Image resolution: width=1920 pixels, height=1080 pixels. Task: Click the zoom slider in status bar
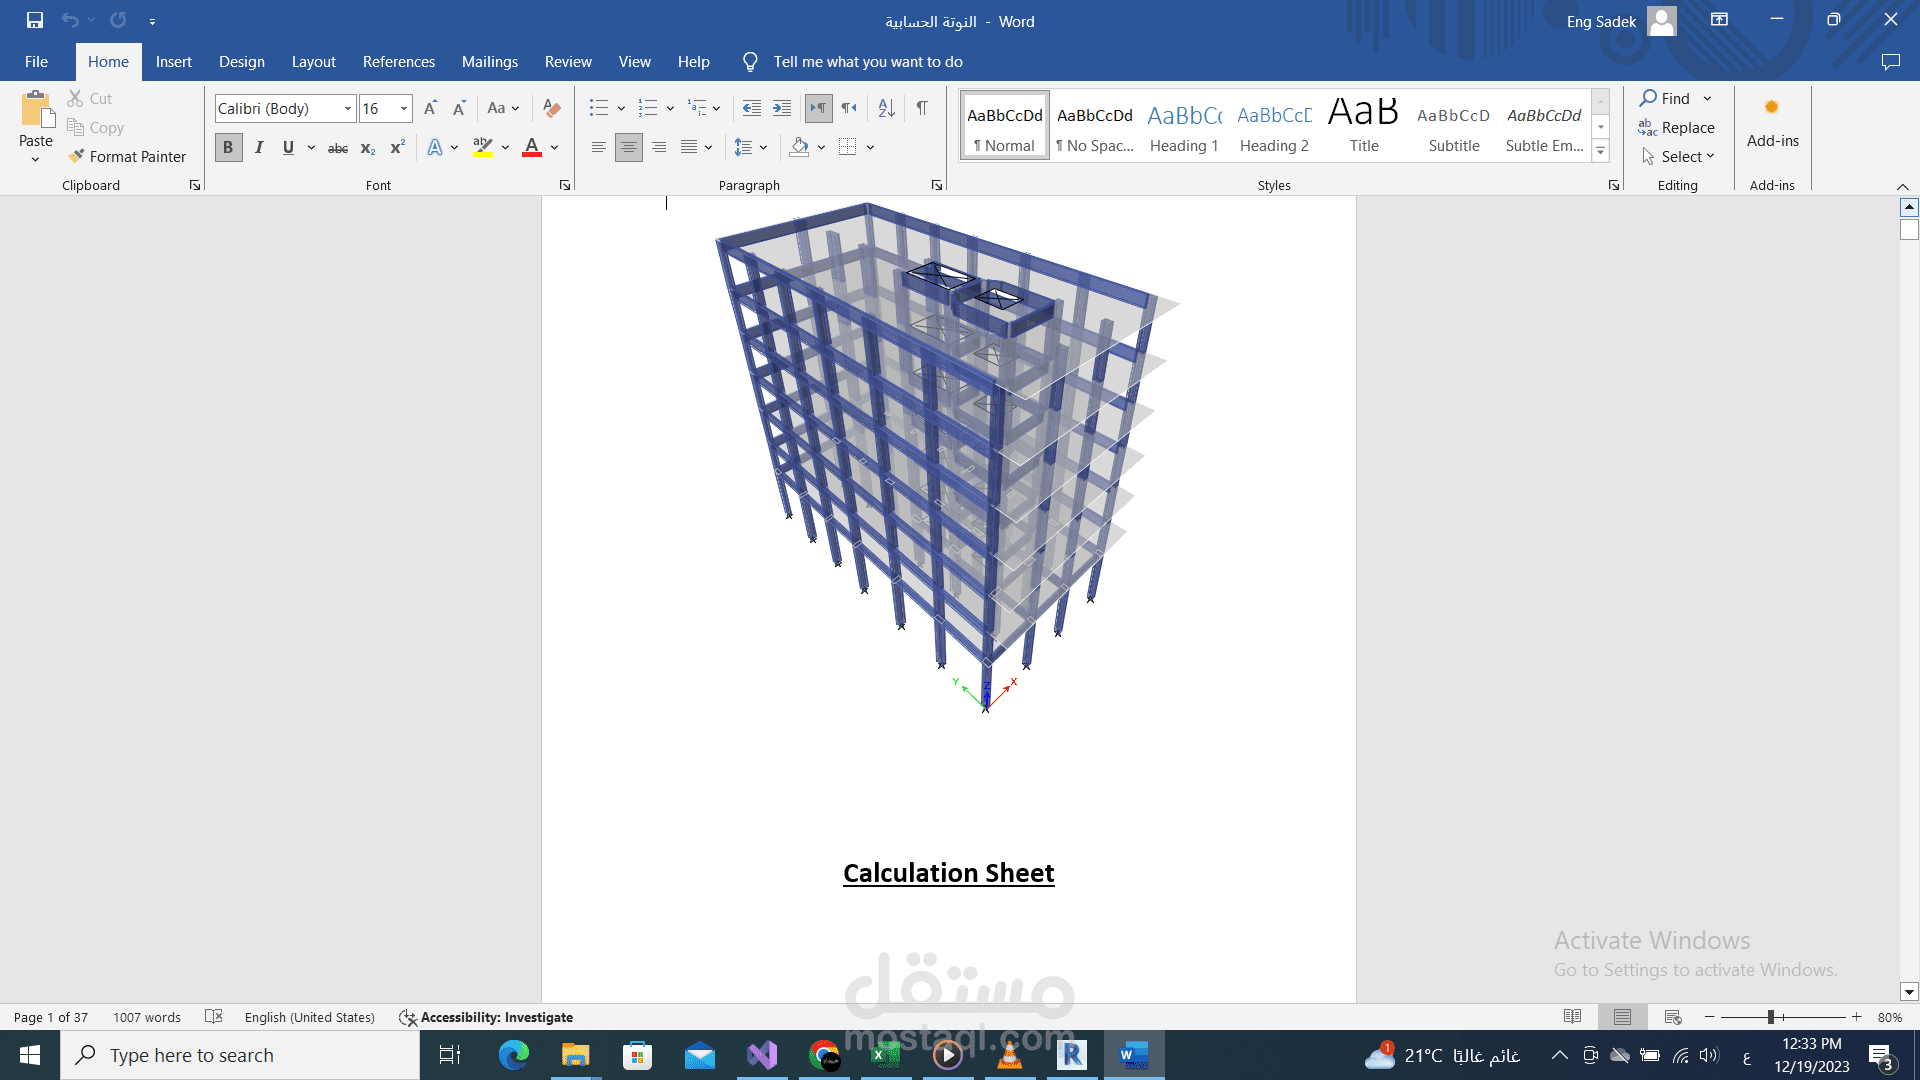(1771, 1017)
